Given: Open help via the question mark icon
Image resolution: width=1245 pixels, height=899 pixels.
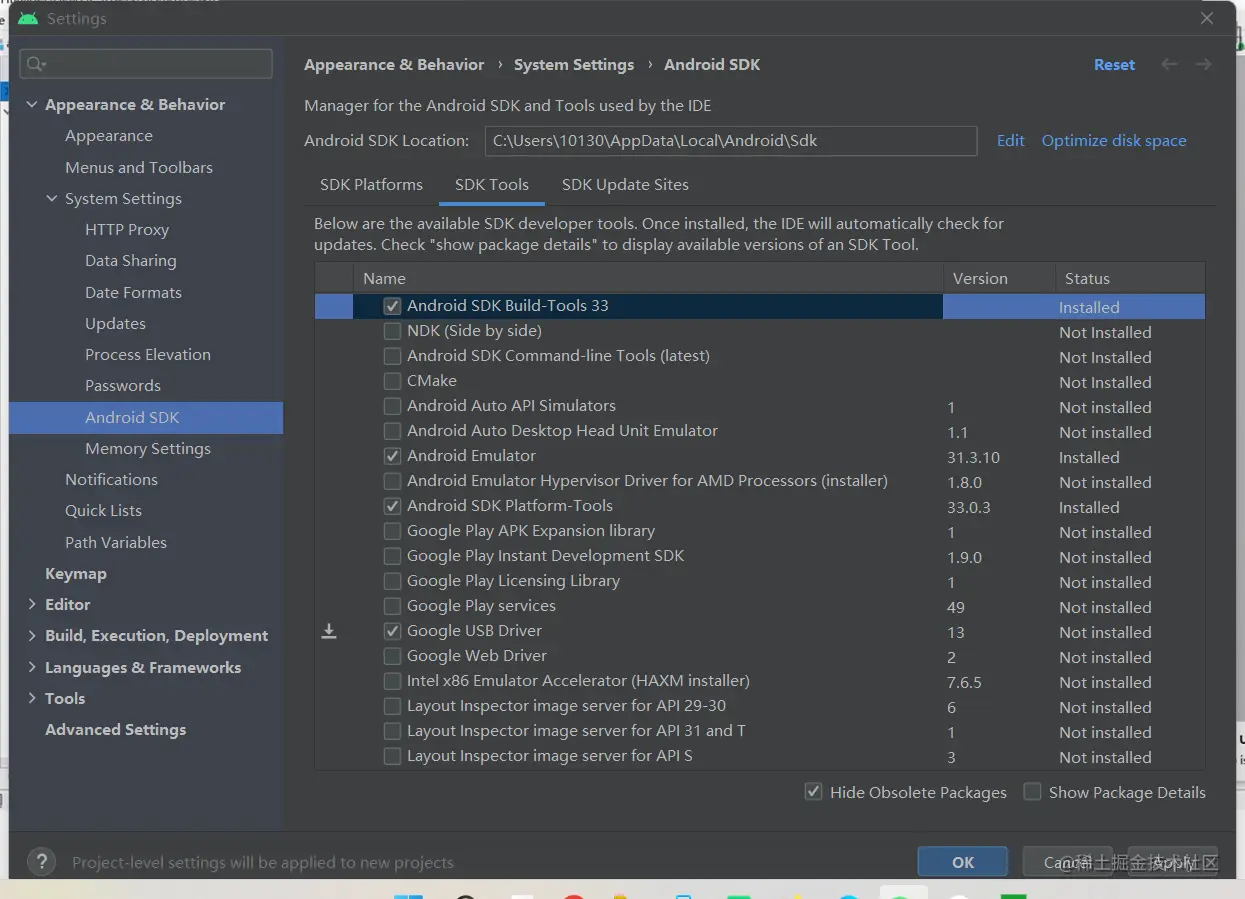Looking at the screenshot, I should tap(41, 861).
